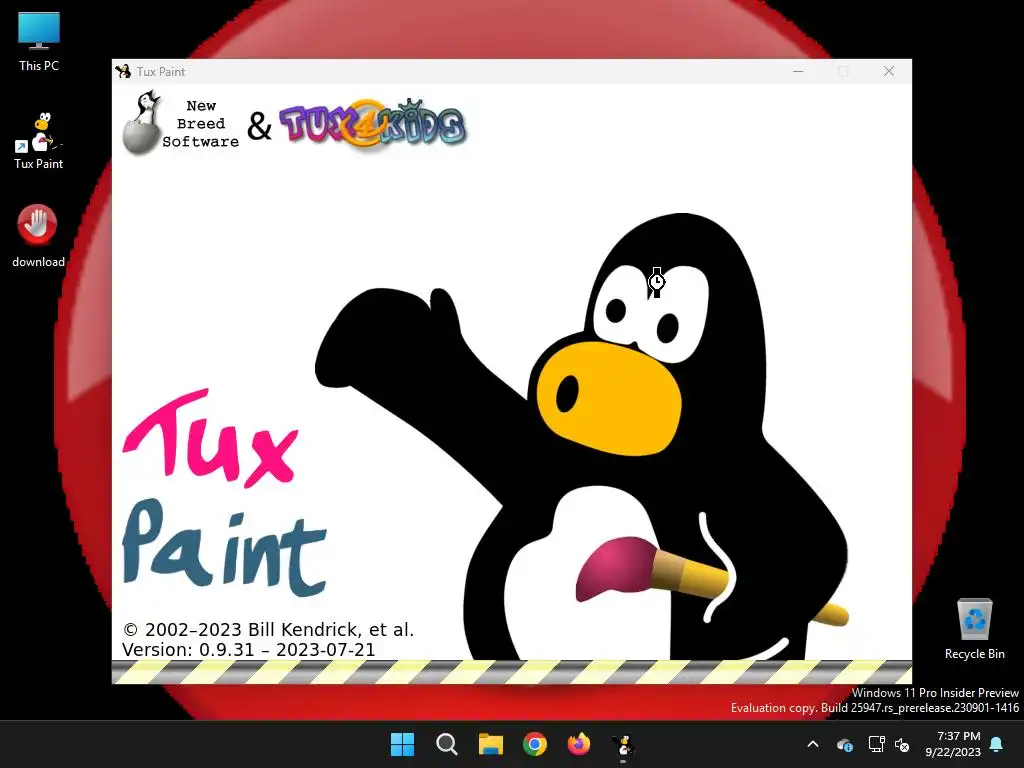Viewport: 1024px width, 768px height.
Task: Click the muted volume tray icon
Action: tap(902, 744)
